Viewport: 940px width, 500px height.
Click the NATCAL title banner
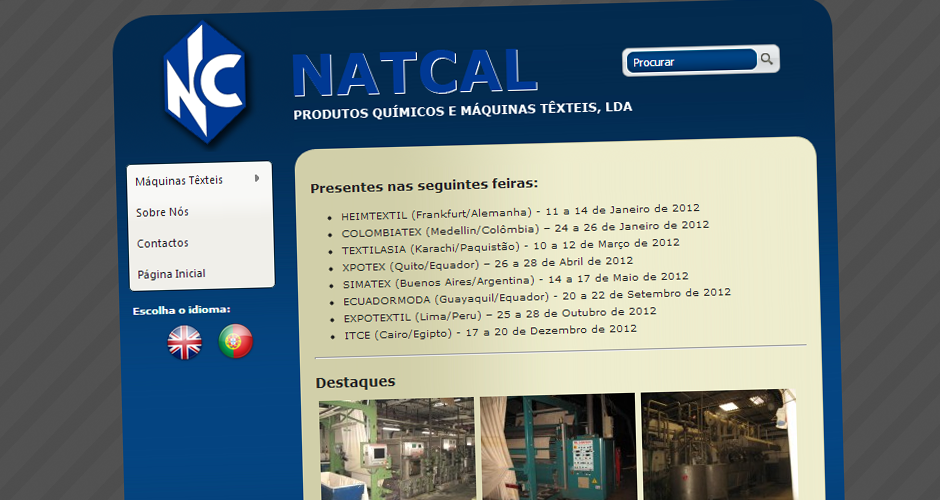tap(415, 74)
